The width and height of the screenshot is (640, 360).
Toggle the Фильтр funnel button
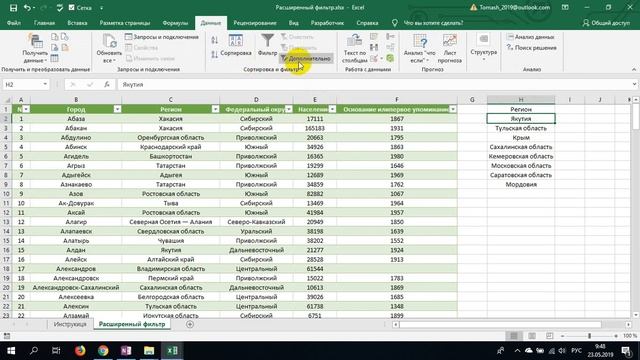pyautogui.click(x=267, y=45)
